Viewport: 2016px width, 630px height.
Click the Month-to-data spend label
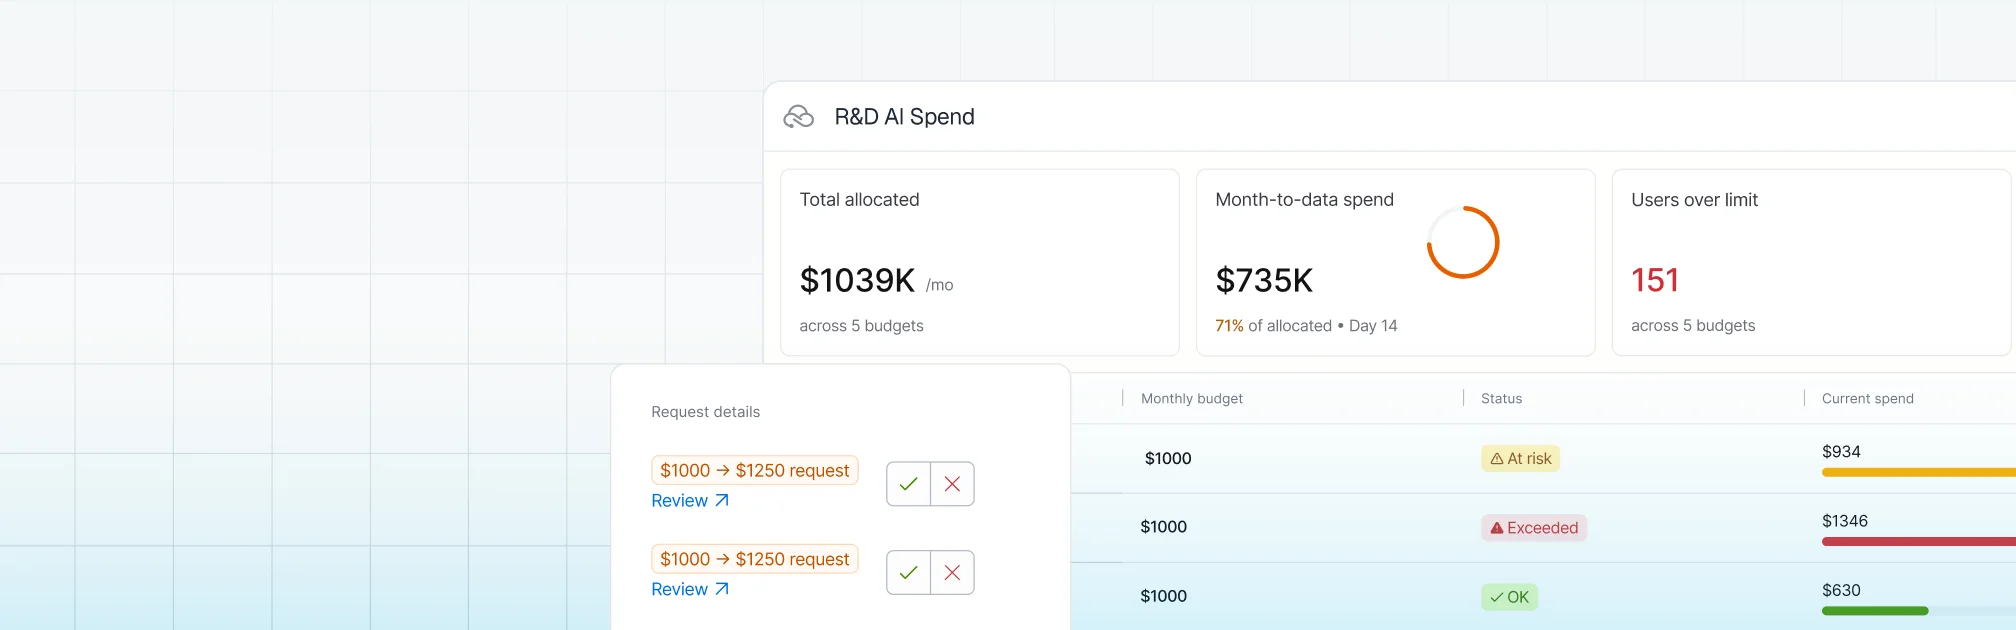click(1304, 200)
